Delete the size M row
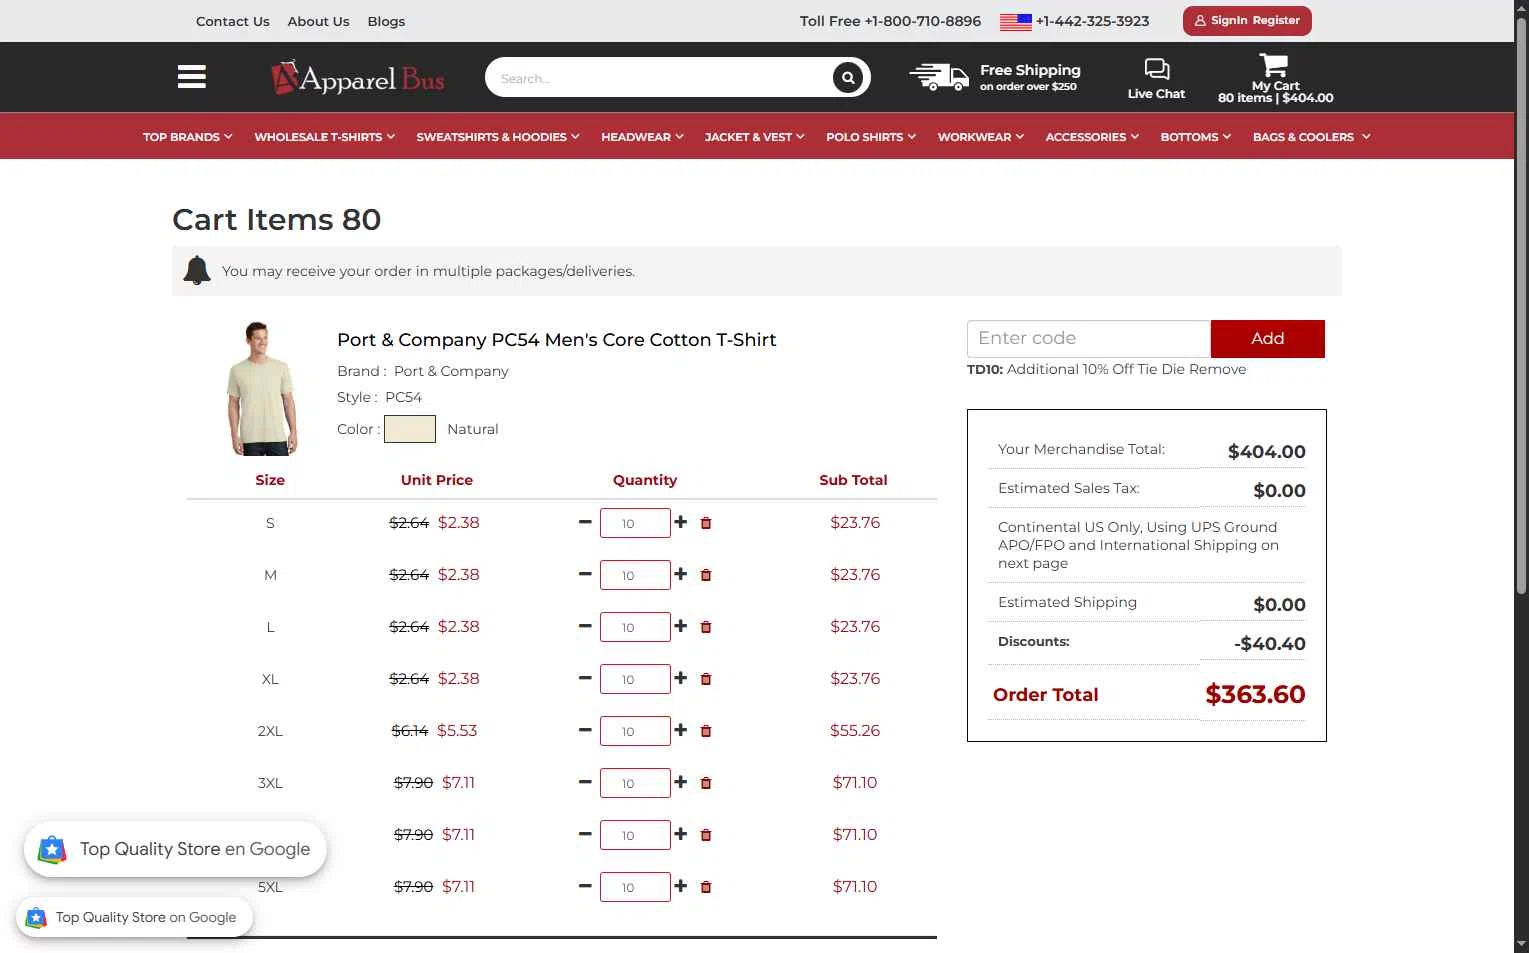Screen dimensions: 1529x953 tap(706, 575)
